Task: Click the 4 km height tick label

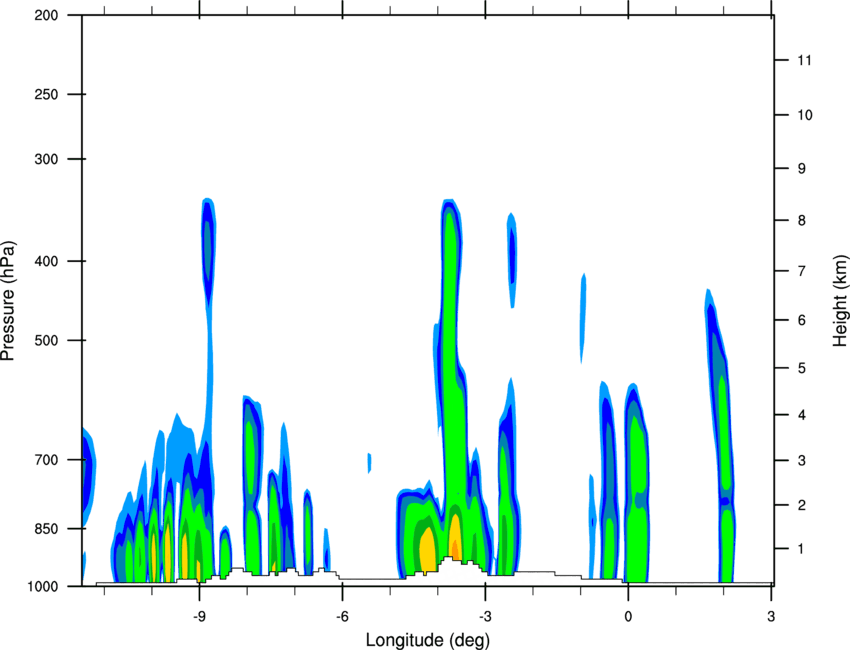Action: [802, 415]
